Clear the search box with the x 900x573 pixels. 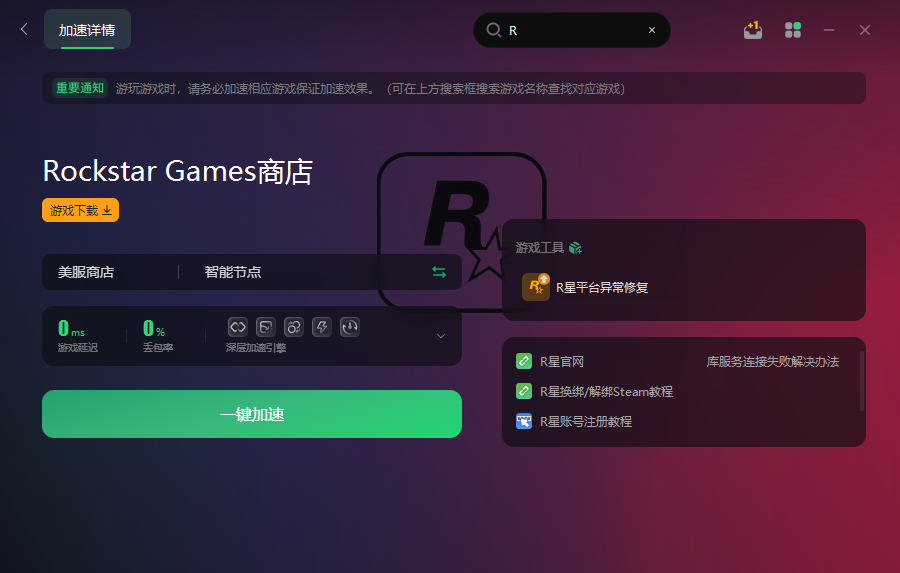(652, 30)
